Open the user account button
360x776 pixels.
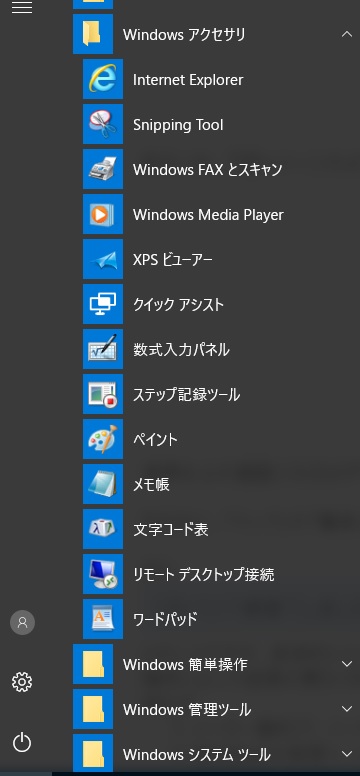(x=22, y=623)
